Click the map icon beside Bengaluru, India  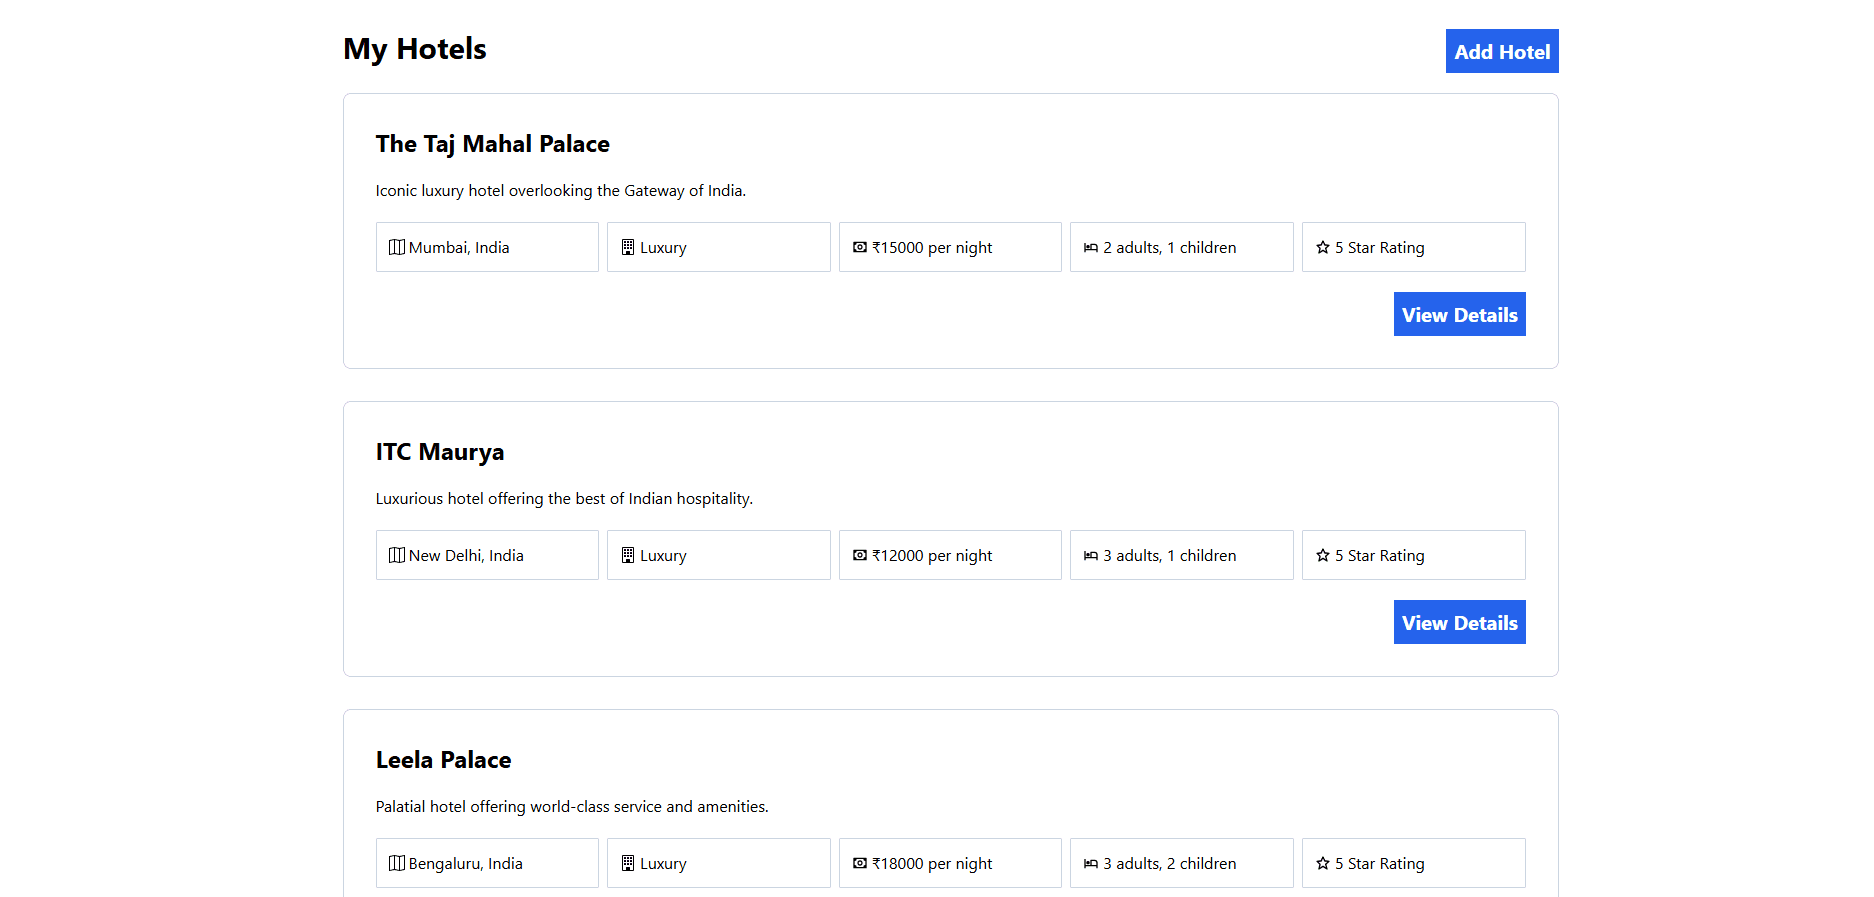pyautogui.click(x=397, y=863)
